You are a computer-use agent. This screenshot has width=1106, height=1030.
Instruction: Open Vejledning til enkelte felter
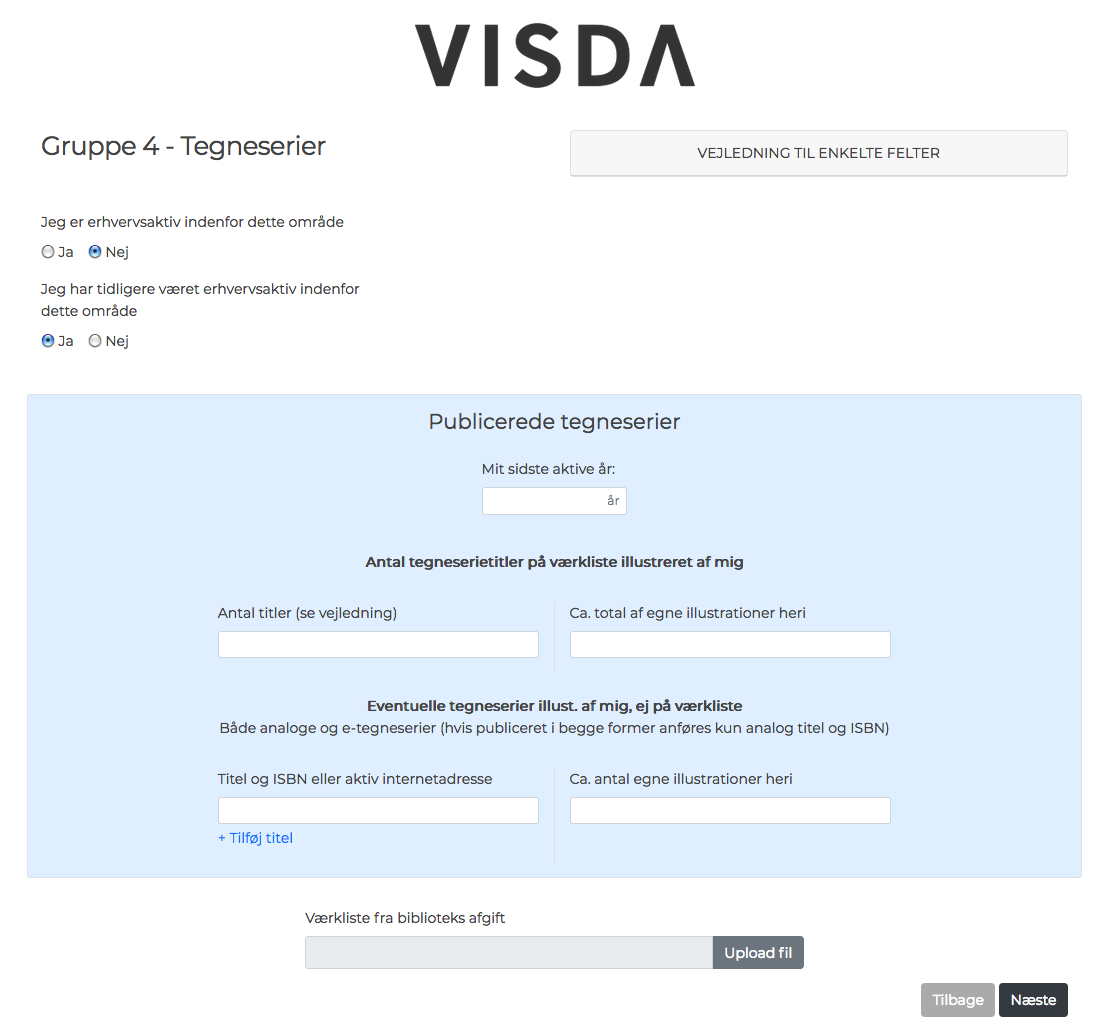(818, 153)
